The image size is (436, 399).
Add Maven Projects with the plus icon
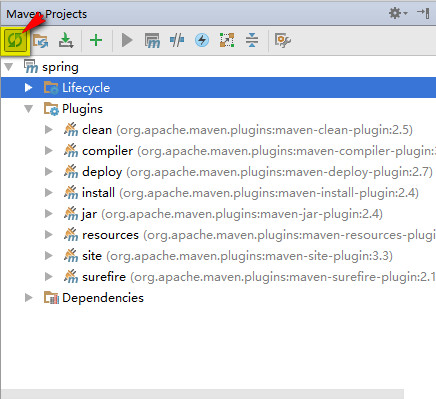coord(96,40)
